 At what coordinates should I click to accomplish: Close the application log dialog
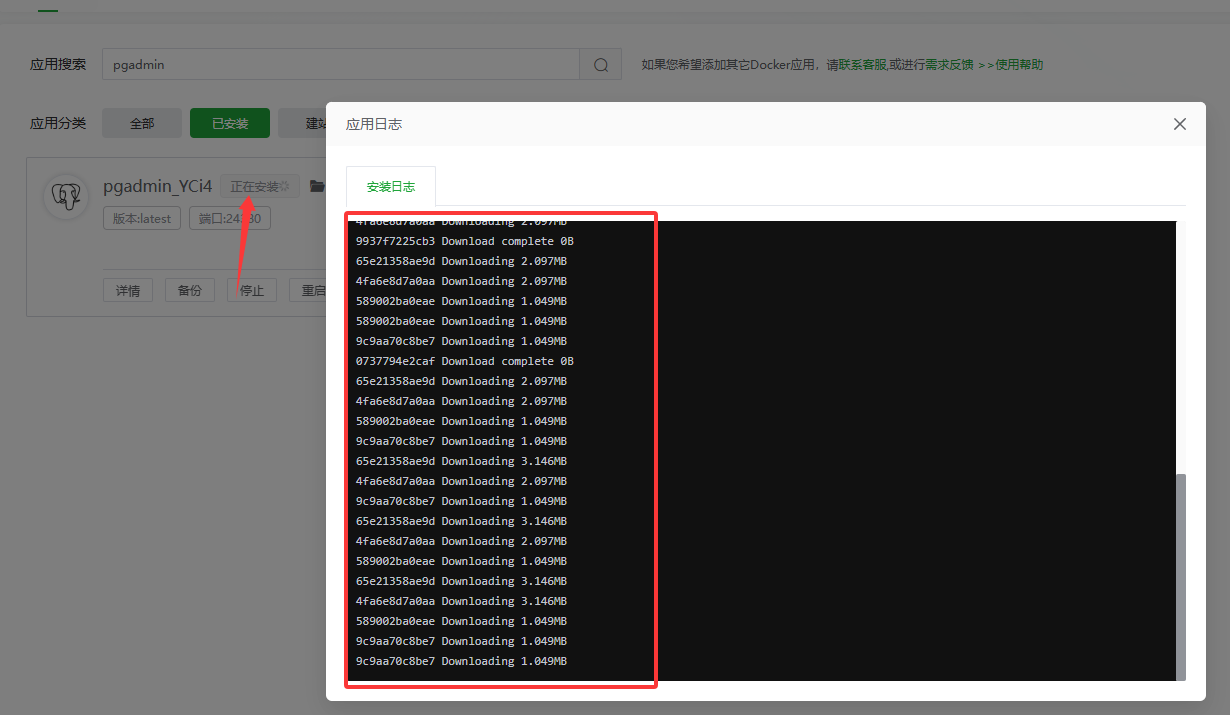[1179, 124]
